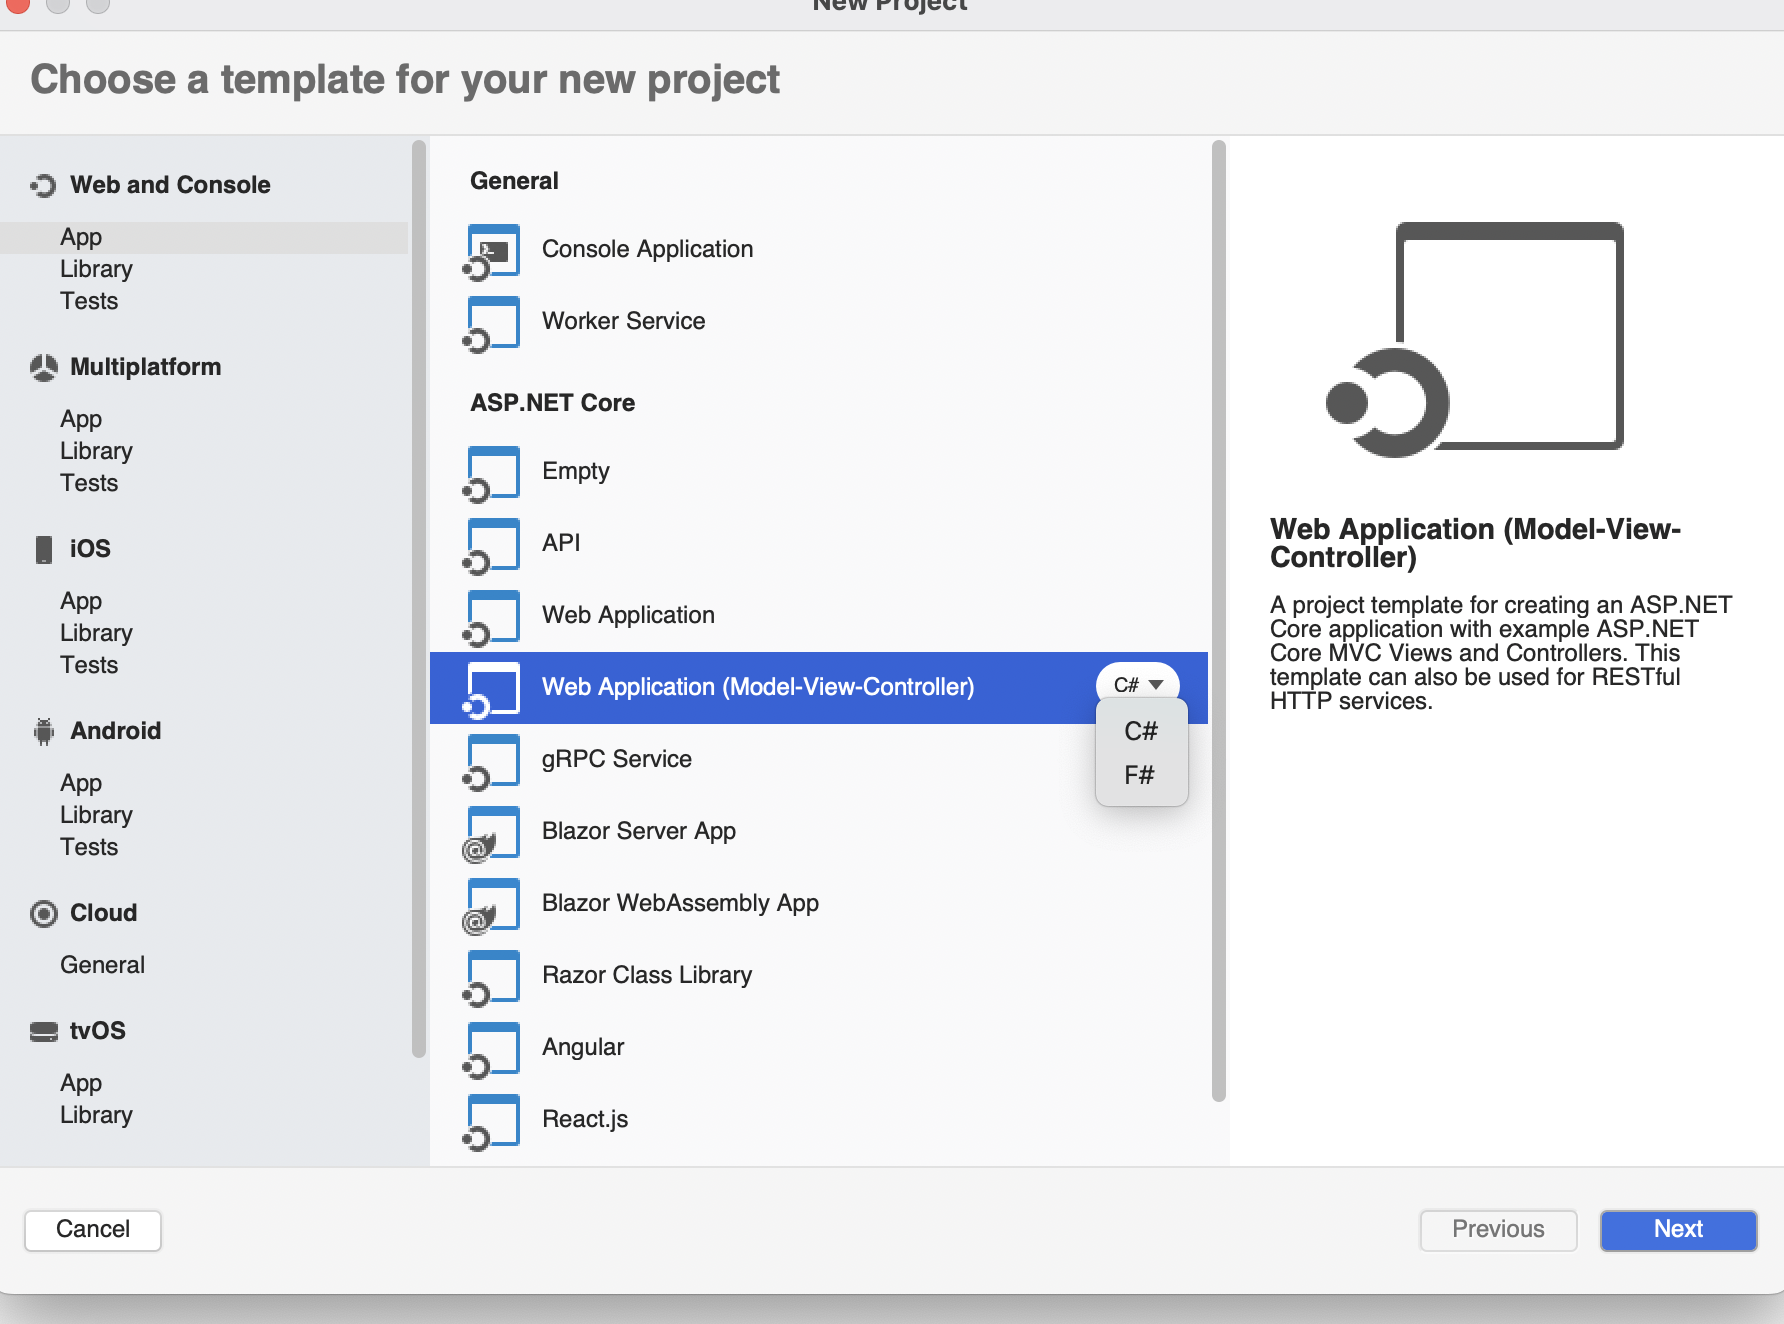The height and width of the screenshot is (1324, 1784).
Task: Click the Multiplatform heading
Action: 146,367
